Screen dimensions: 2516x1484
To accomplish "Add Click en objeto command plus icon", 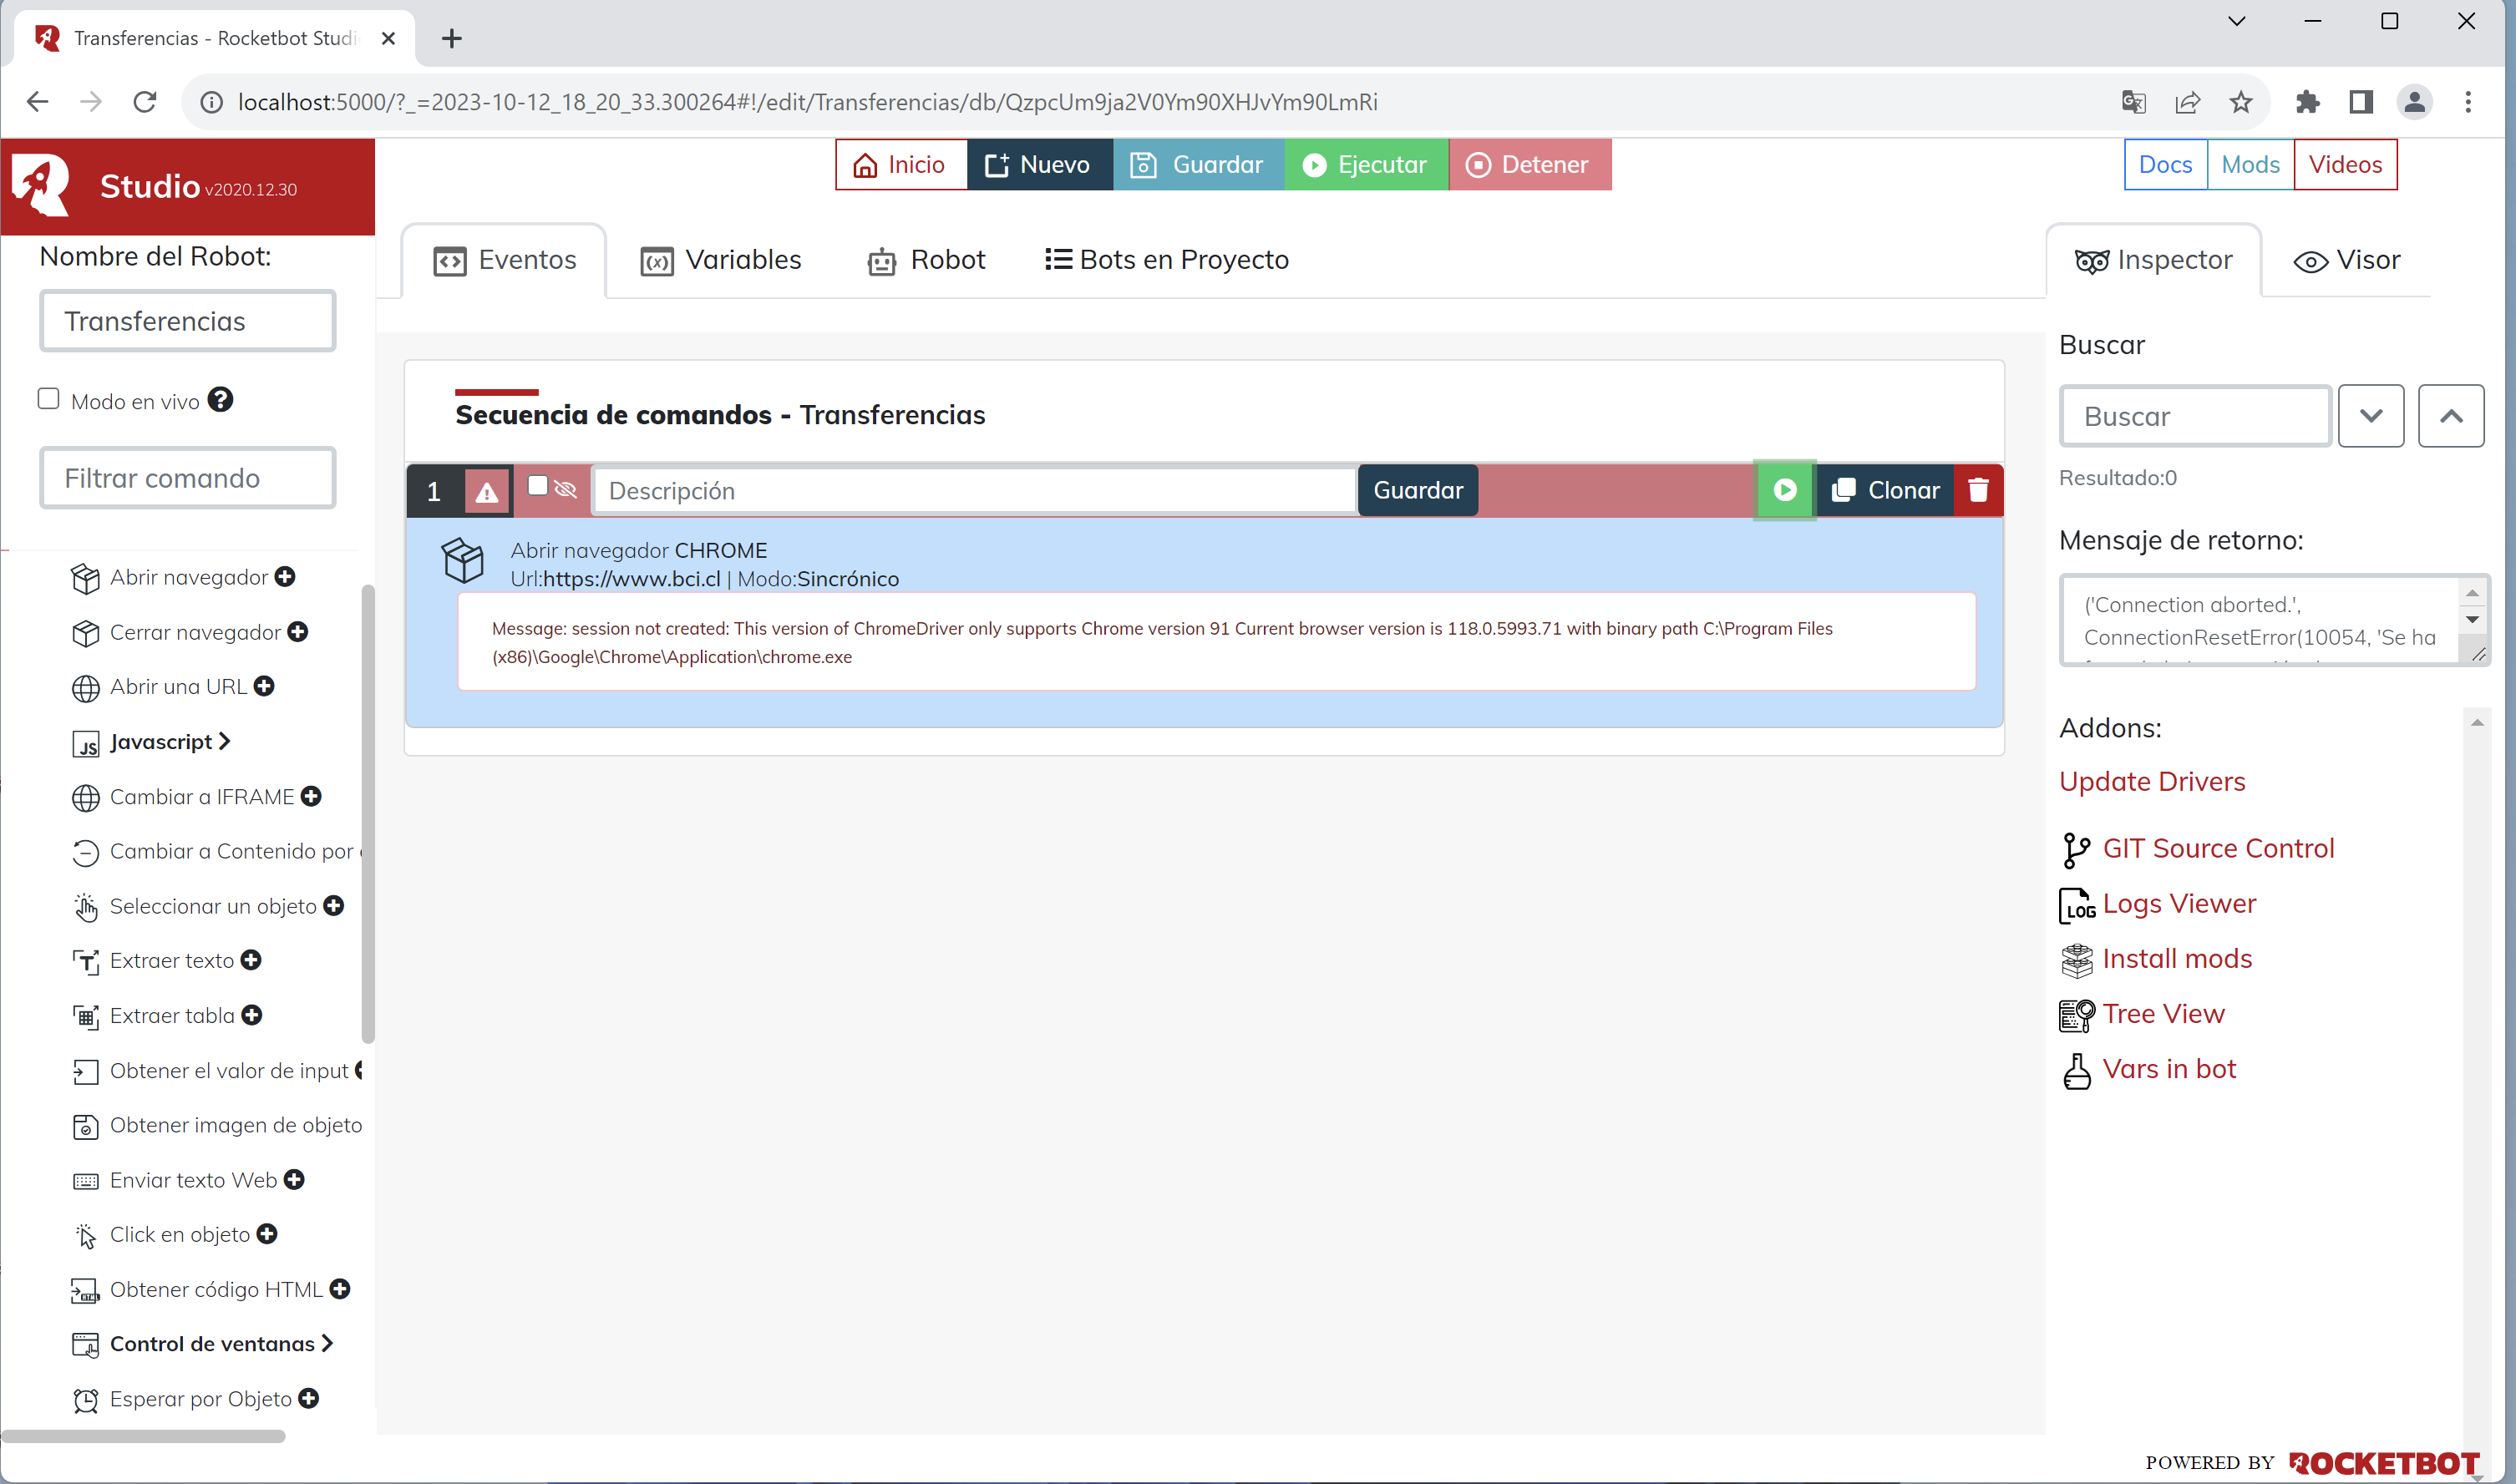I will click(x=267, y=1234).
